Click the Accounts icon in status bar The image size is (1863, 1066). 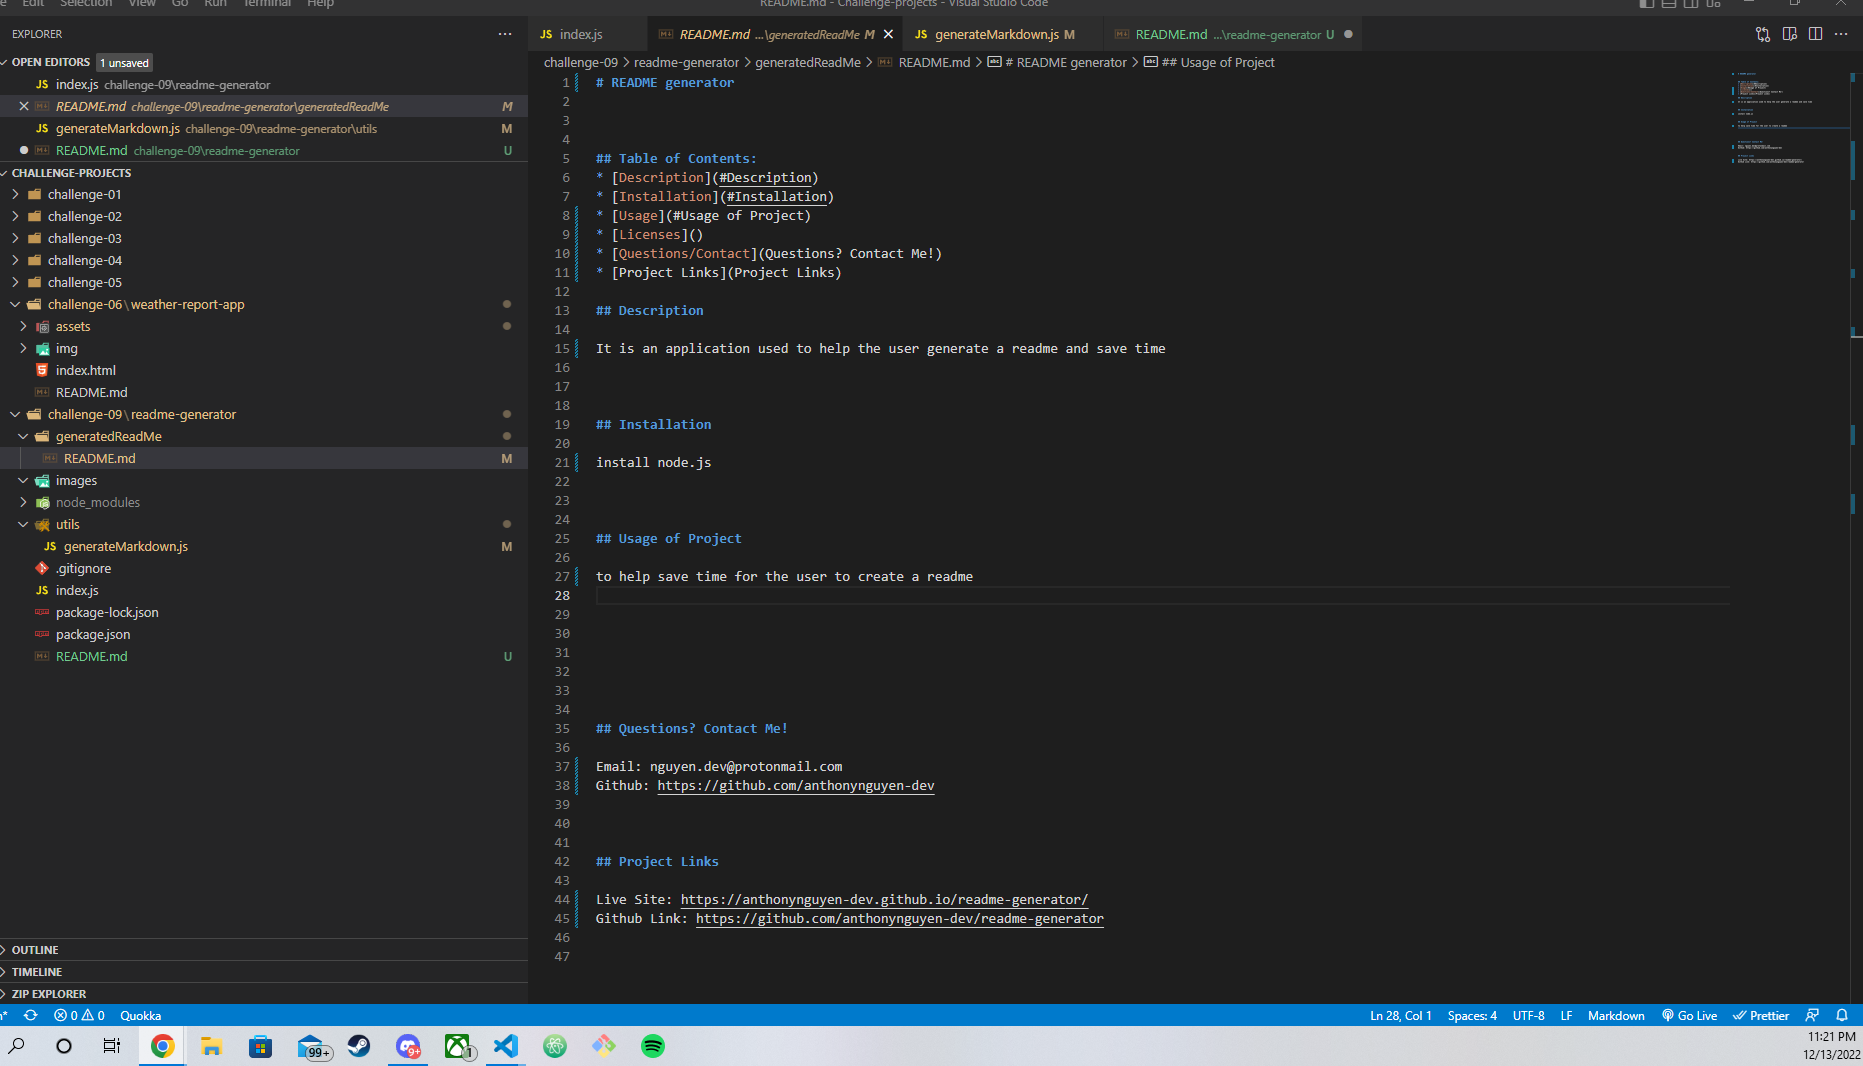[x=1812, y=1015]
